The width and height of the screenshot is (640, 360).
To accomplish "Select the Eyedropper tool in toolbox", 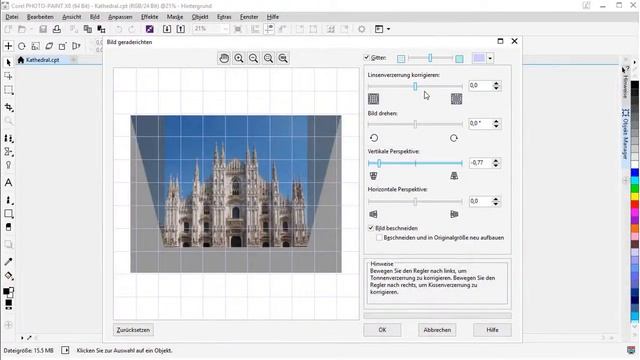I will 9,262.
